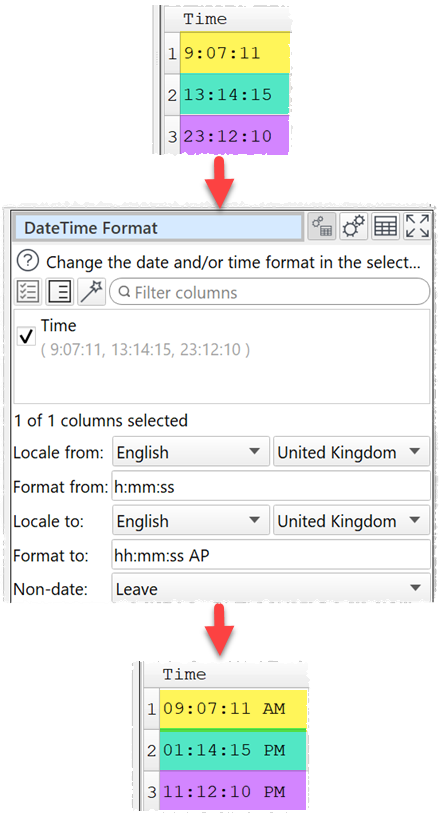Click the Locale to label
Viewport: 440px width, 817px height.
pyautogui.click(x=48, y=521)
